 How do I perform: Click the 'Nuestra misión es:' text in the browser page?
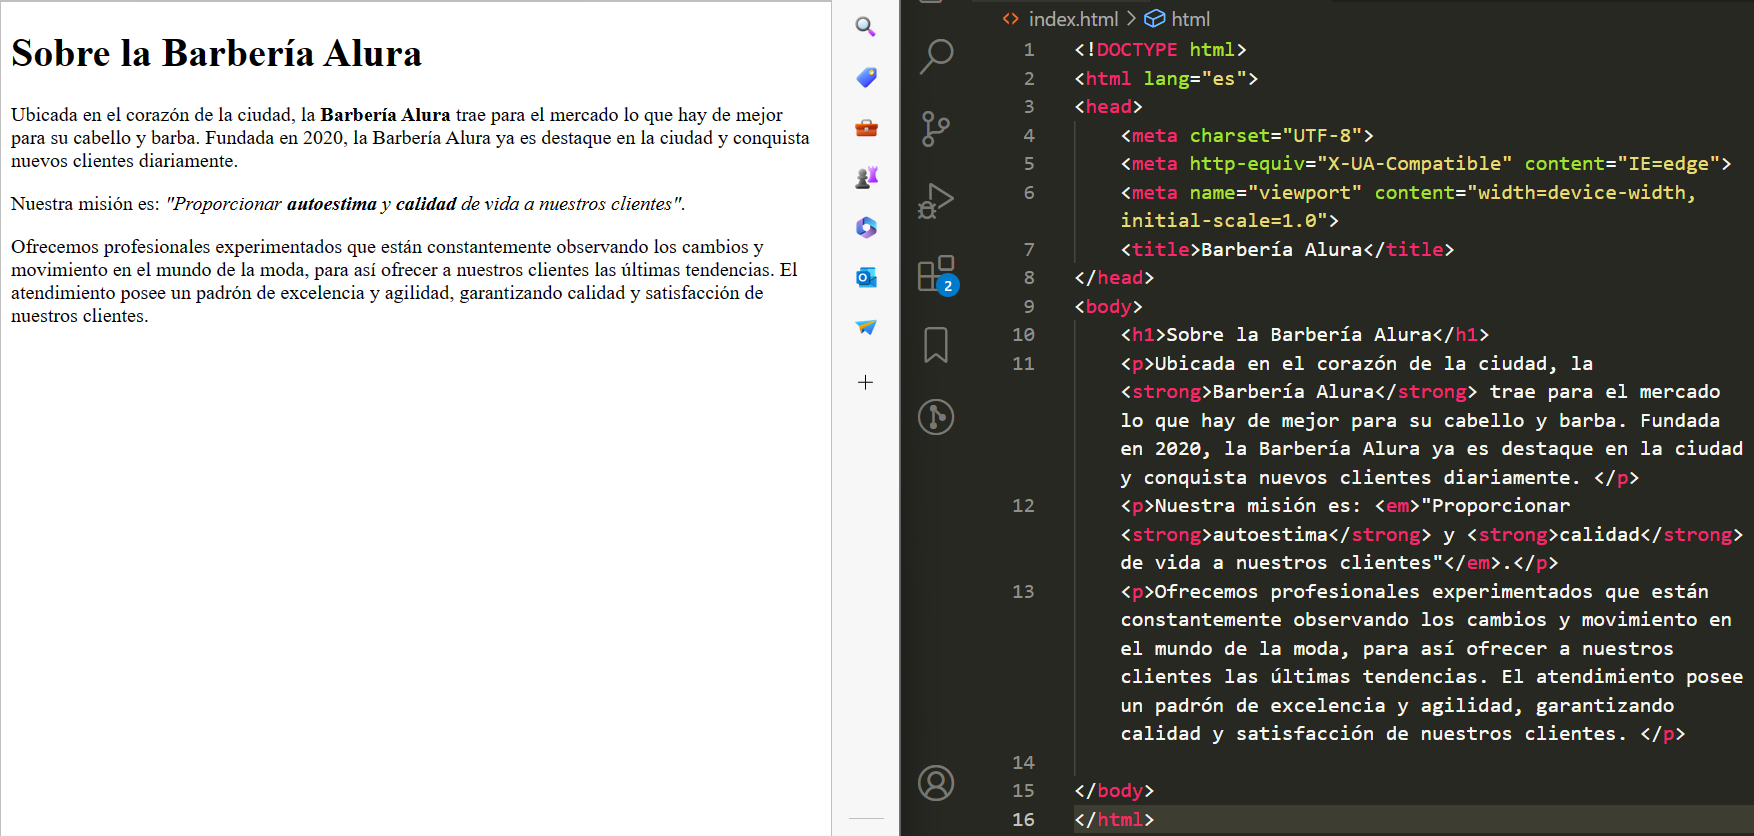pyautogui.click(x=85, y=204)
